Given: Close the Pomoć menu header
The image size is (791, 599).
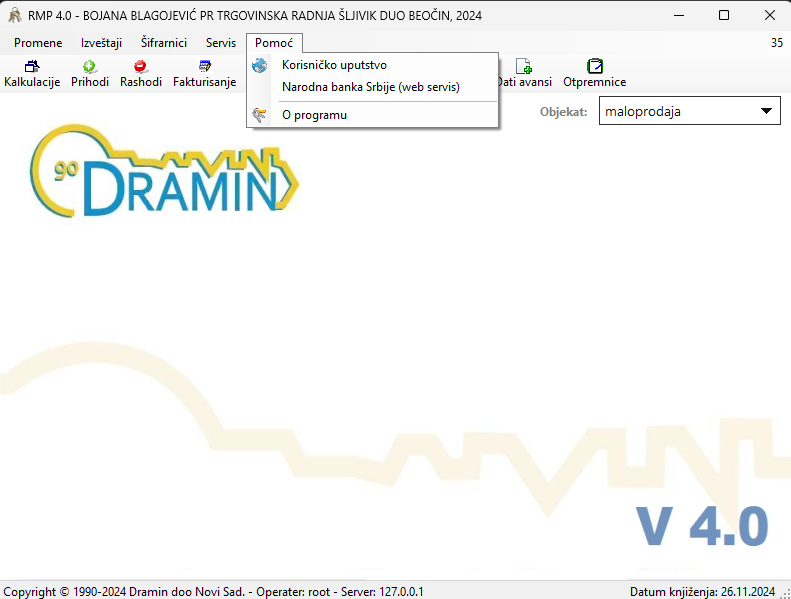Looking at the screenshot, I should pyautogui.click(x=274, y=43).
